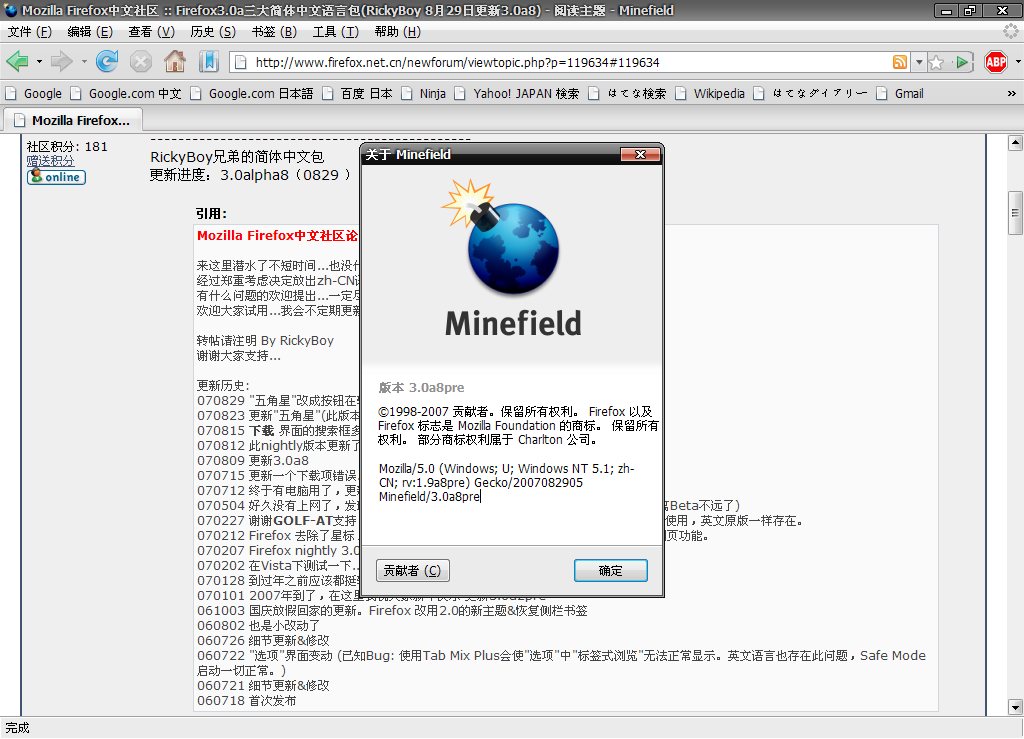Open the 百度 日本 bookmark
This screenshot has width=1024, height=739.
[358, 93]
